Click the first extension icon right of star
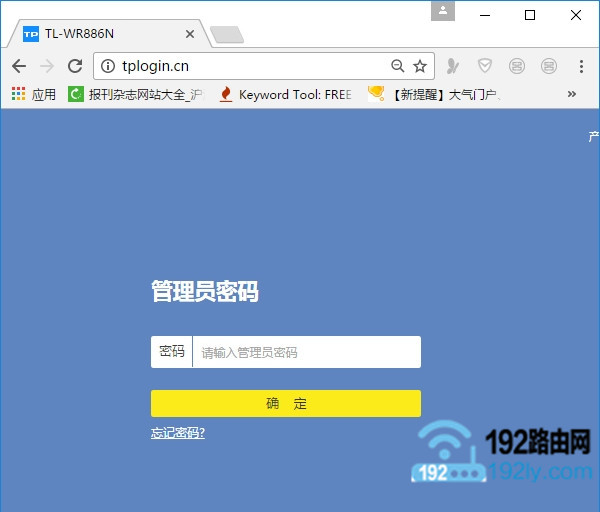The width and height of the screenshot is (600, 512). 453,66
